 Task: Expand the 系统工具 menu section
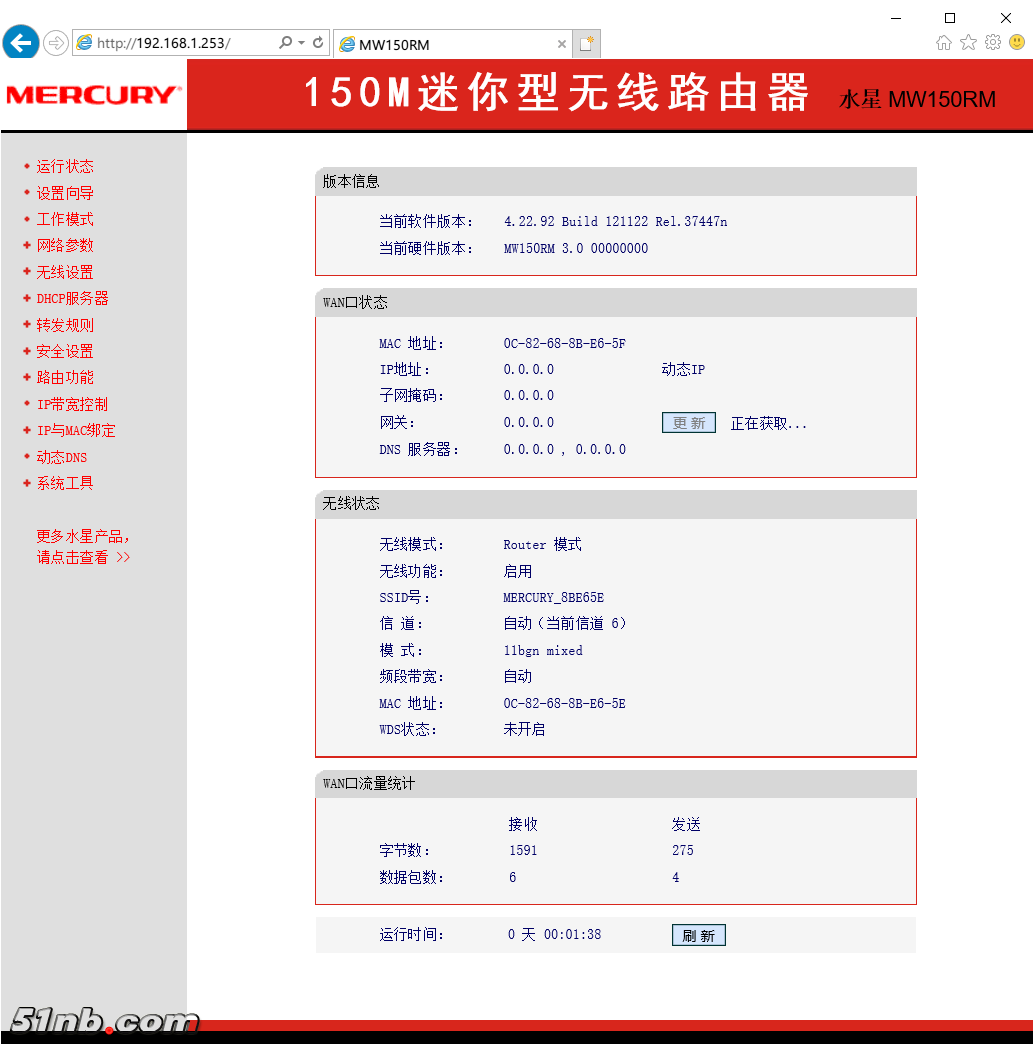pos(65,483)
